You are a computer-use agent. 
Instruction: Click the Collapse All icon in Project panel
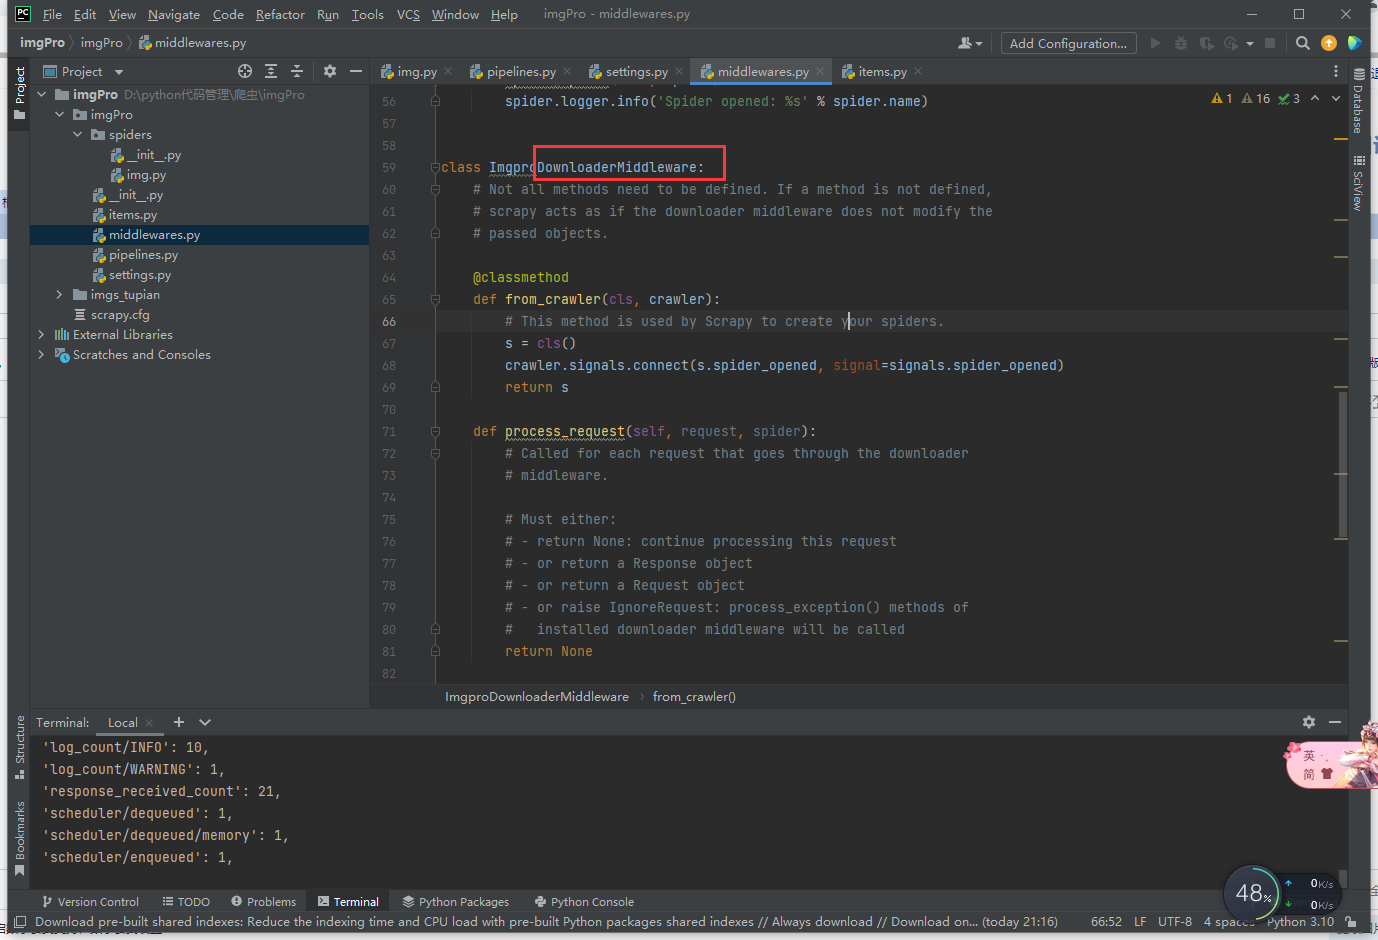coord(296,71)
